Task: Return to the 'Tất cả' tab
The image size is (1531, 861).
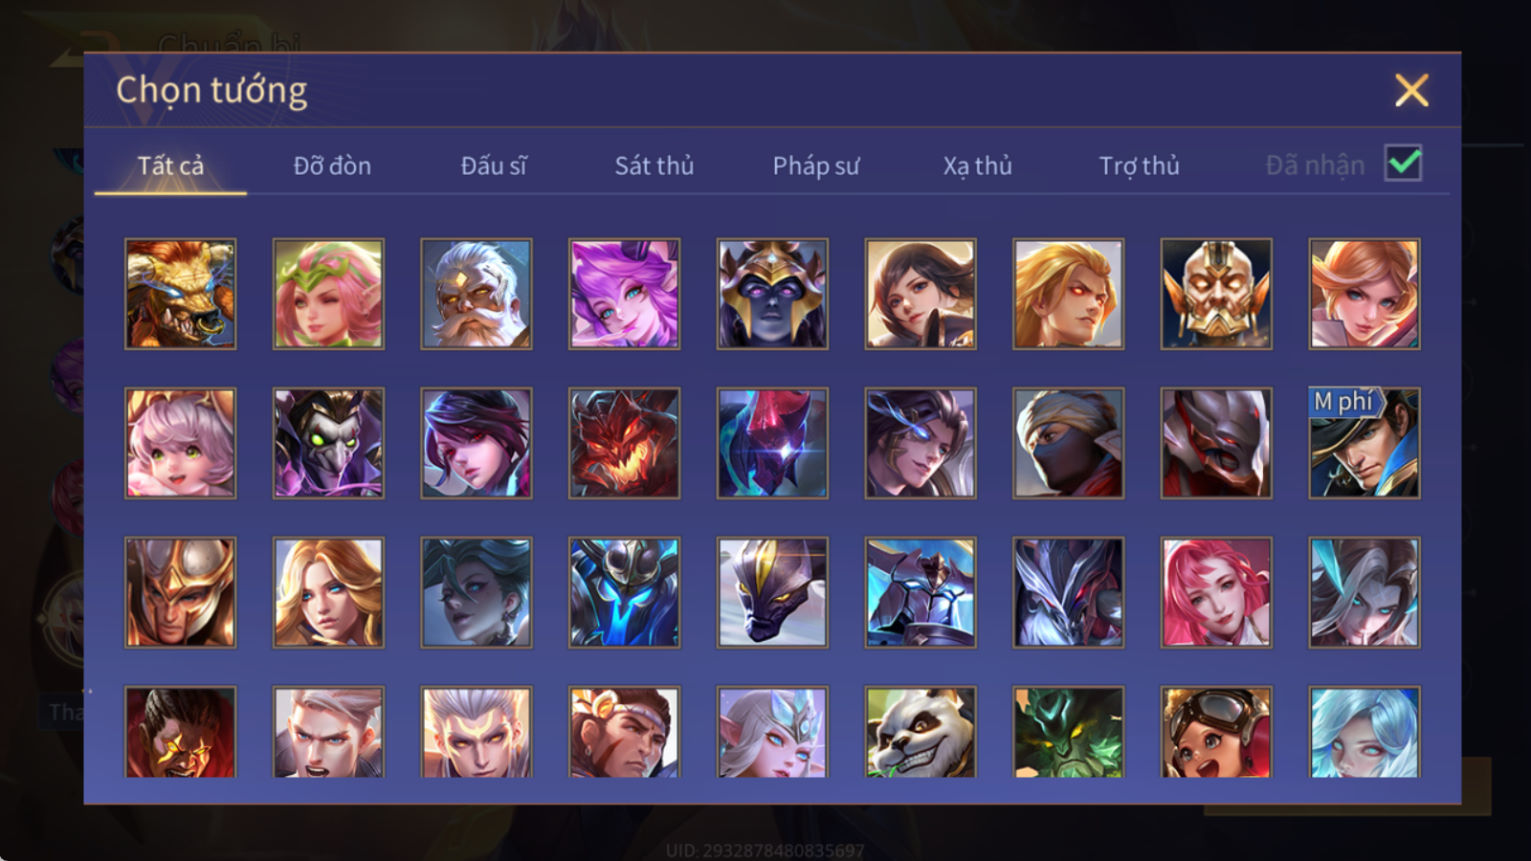Action: [x=170, y=165]
